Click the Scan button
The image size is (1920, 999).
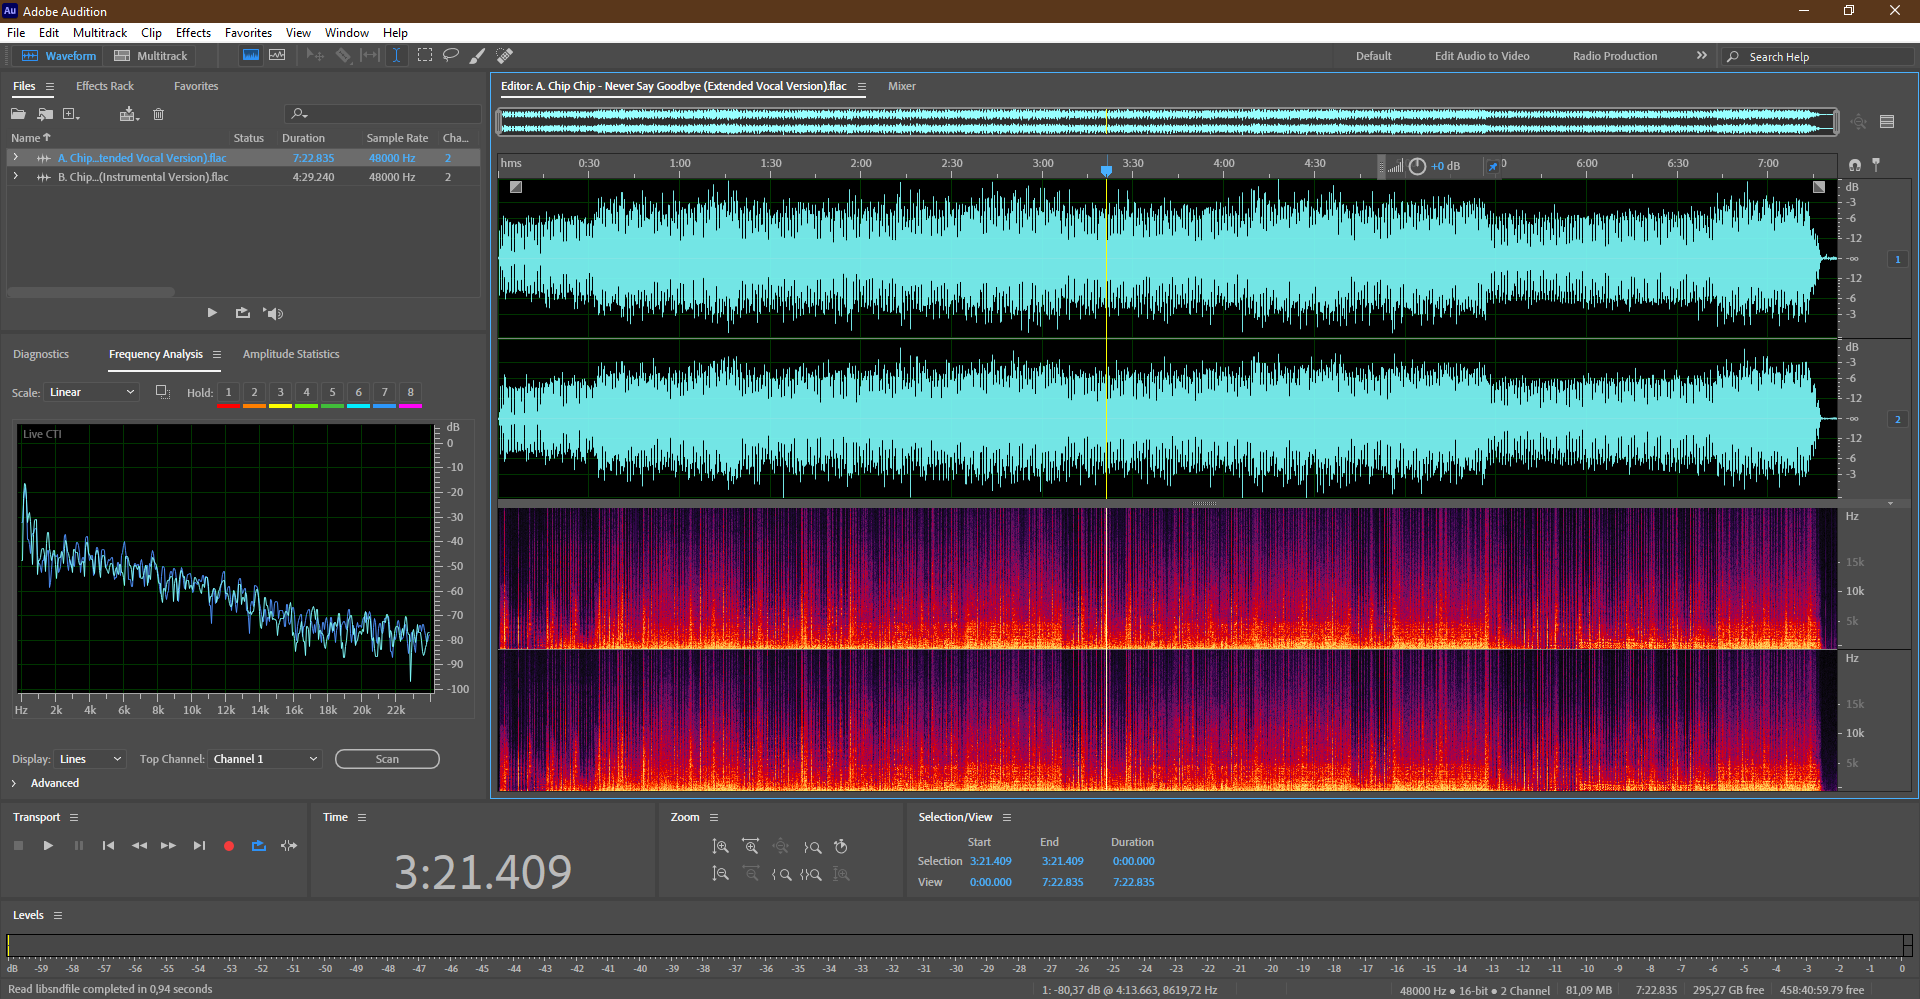coord(387,759)
